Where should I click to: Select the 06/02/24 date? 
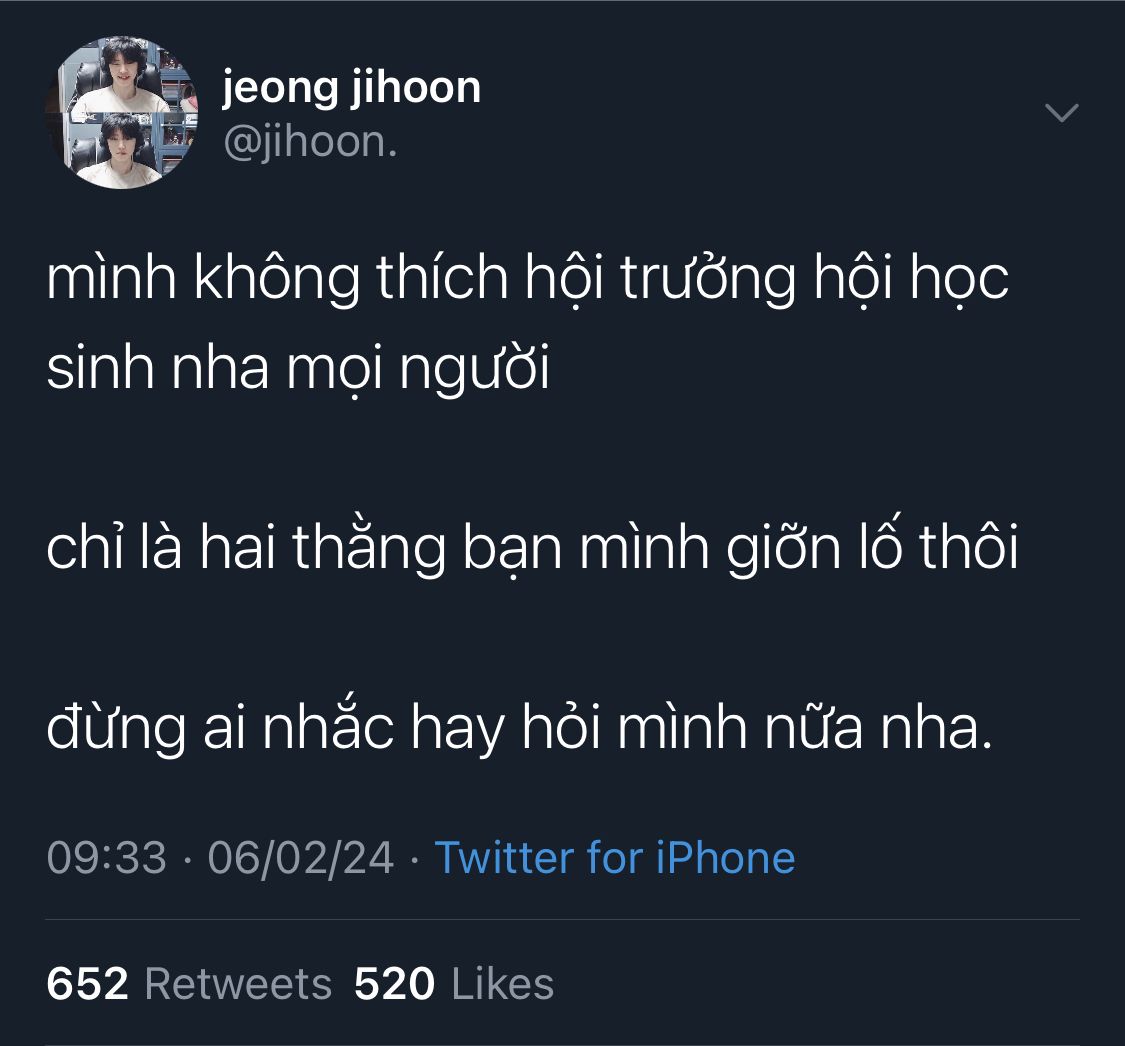tap(301, 857)
